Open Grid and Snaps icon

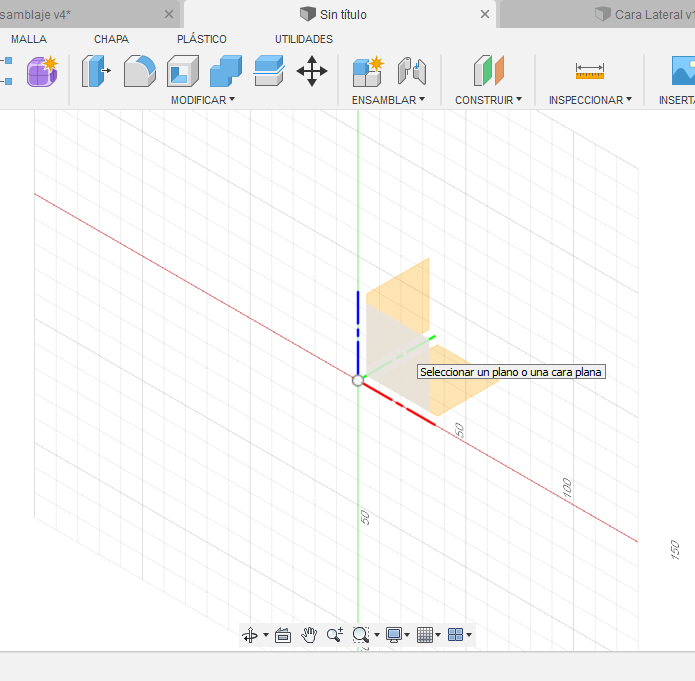tap(425, 635)
